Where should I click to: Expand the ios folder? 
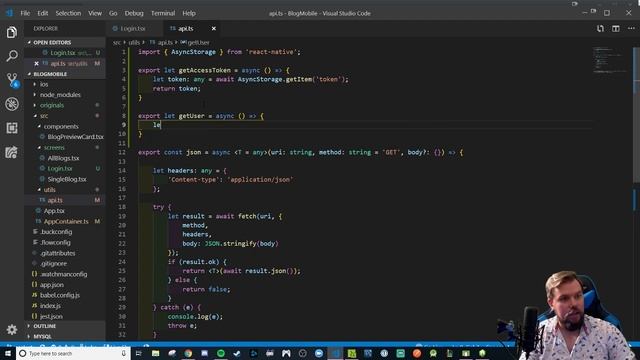[44, 84]
